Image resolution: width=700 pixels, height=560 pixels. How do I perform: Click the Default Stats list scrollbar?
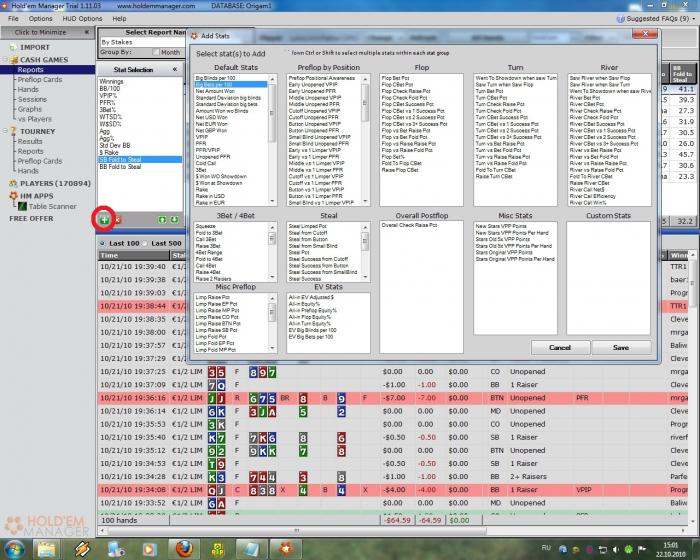pos(272,140)
